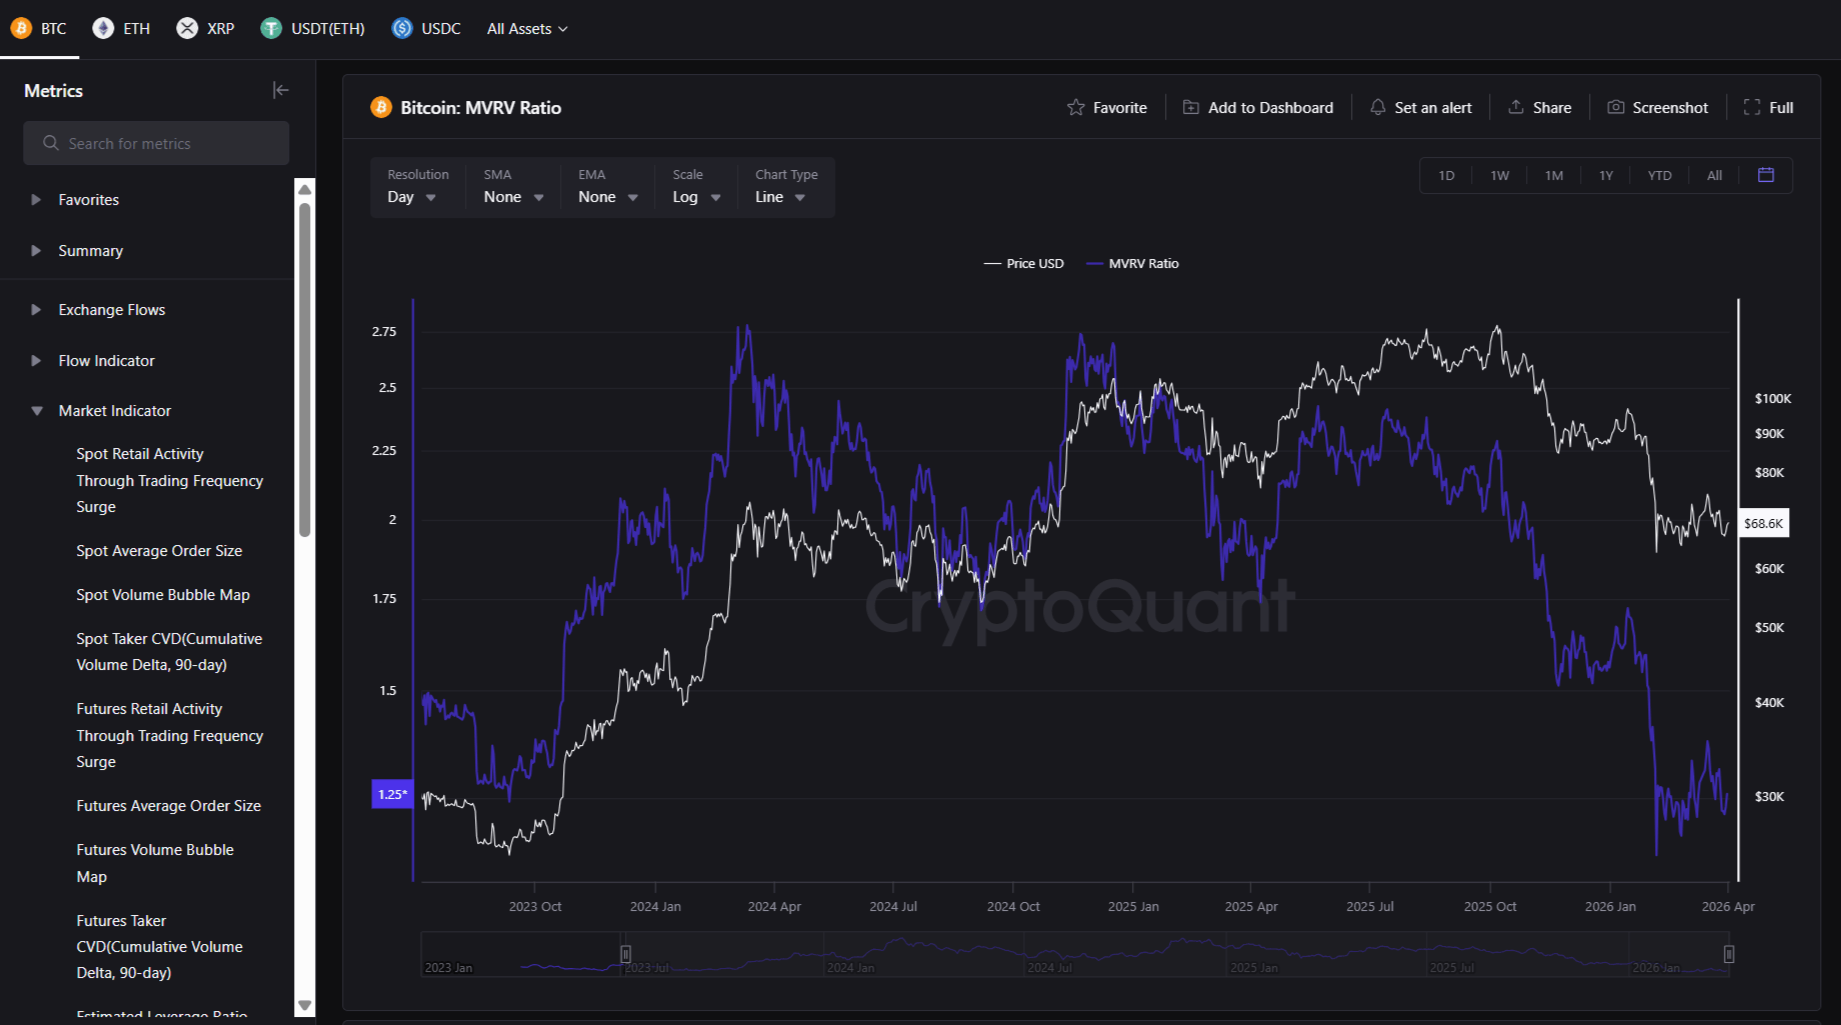This screenshot has height=1025, width=1841.
Task: Select the ETH asset icon in top bar
Action: [103, 28]
